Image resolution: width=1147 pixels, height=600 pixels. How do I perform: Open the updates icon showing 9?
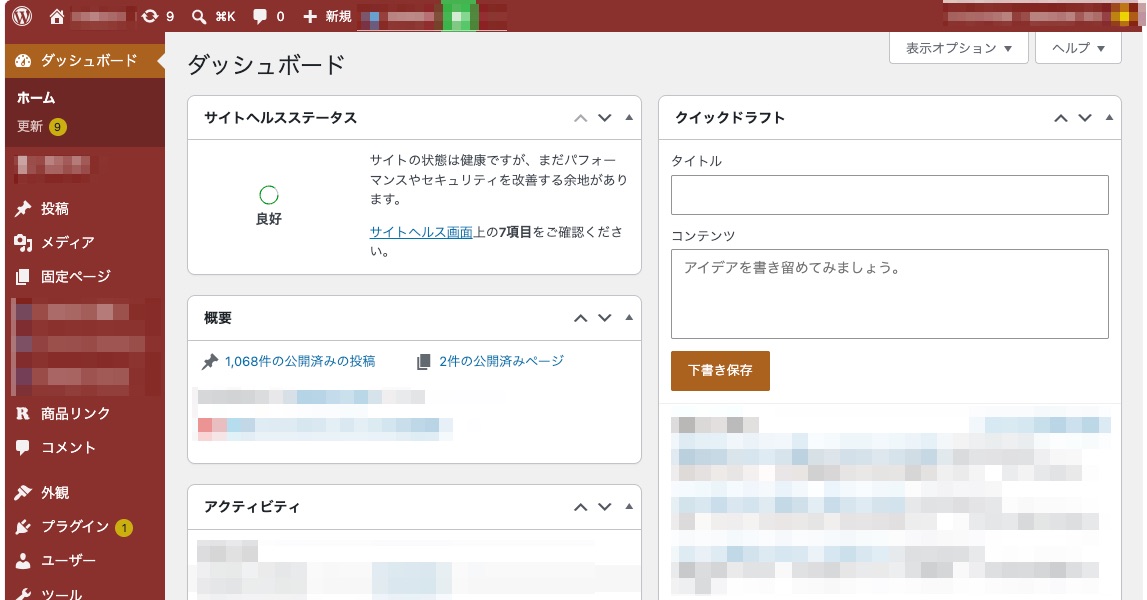click(x=150, y=16)
